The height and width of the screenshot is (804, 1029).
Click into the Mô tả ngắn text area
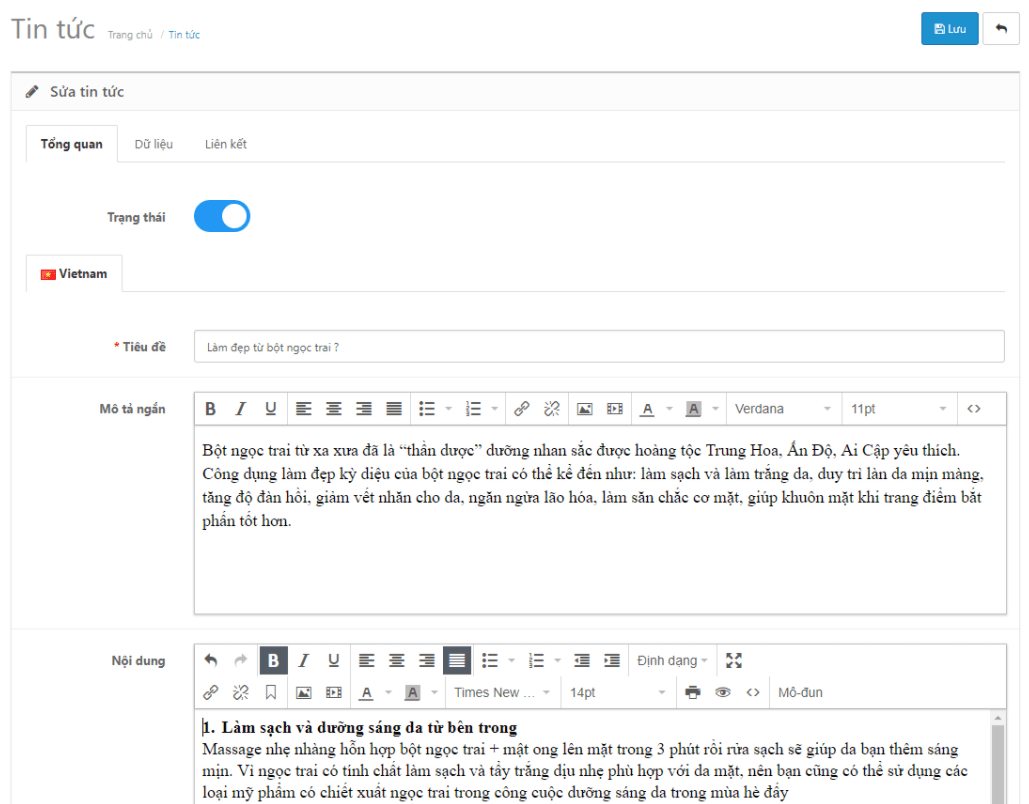600,520
